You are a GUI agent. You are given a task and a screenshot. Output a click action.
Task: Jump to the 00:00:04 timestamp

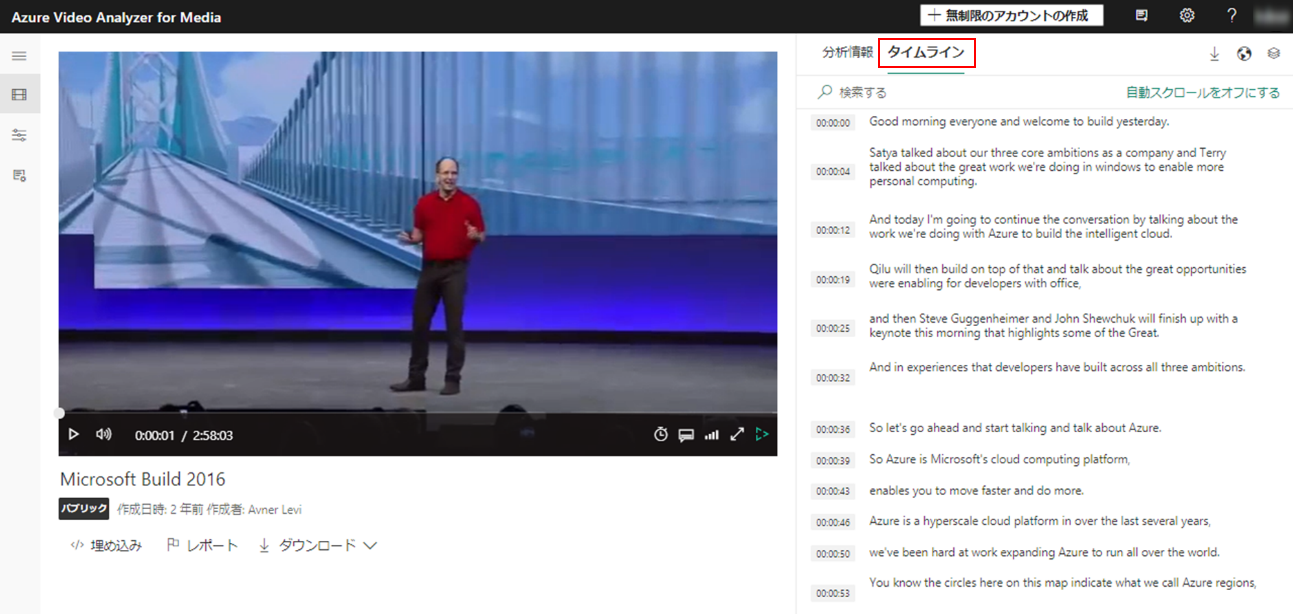pos(833,172)
